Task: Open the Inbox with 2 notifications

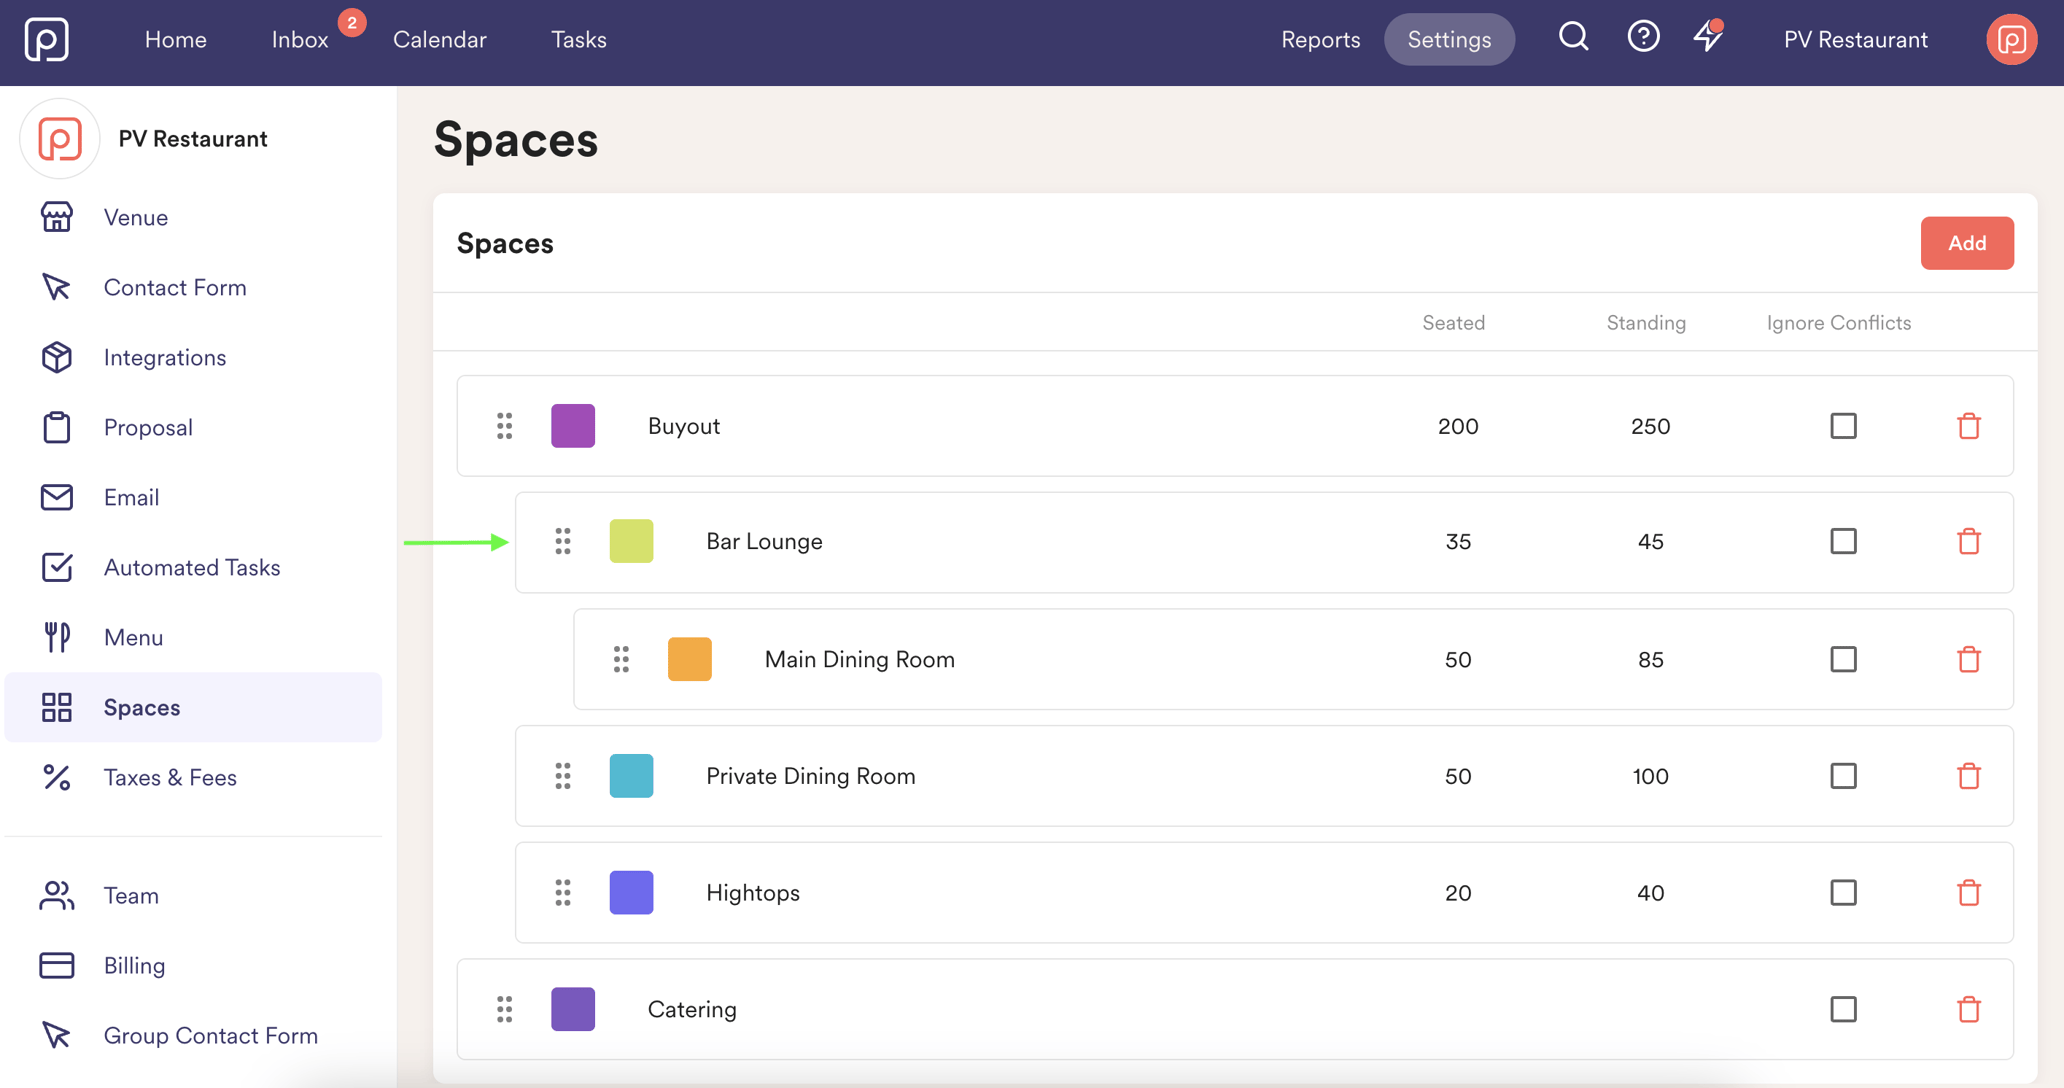Action: pos(300,40)
